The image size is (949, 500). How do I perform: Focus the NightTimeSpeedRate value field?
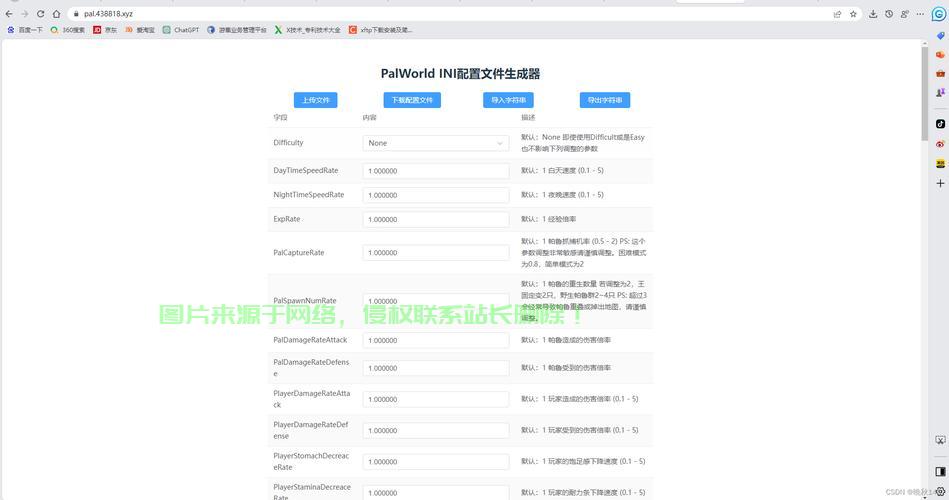pyautogui.click(x=436, y=195)
